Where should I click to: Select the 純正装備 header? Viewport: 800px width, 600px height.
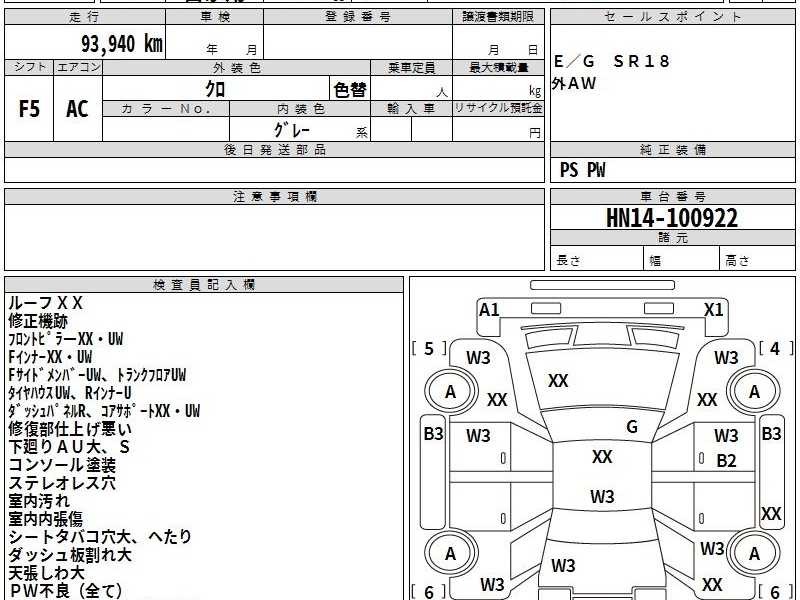coord(672,149)
